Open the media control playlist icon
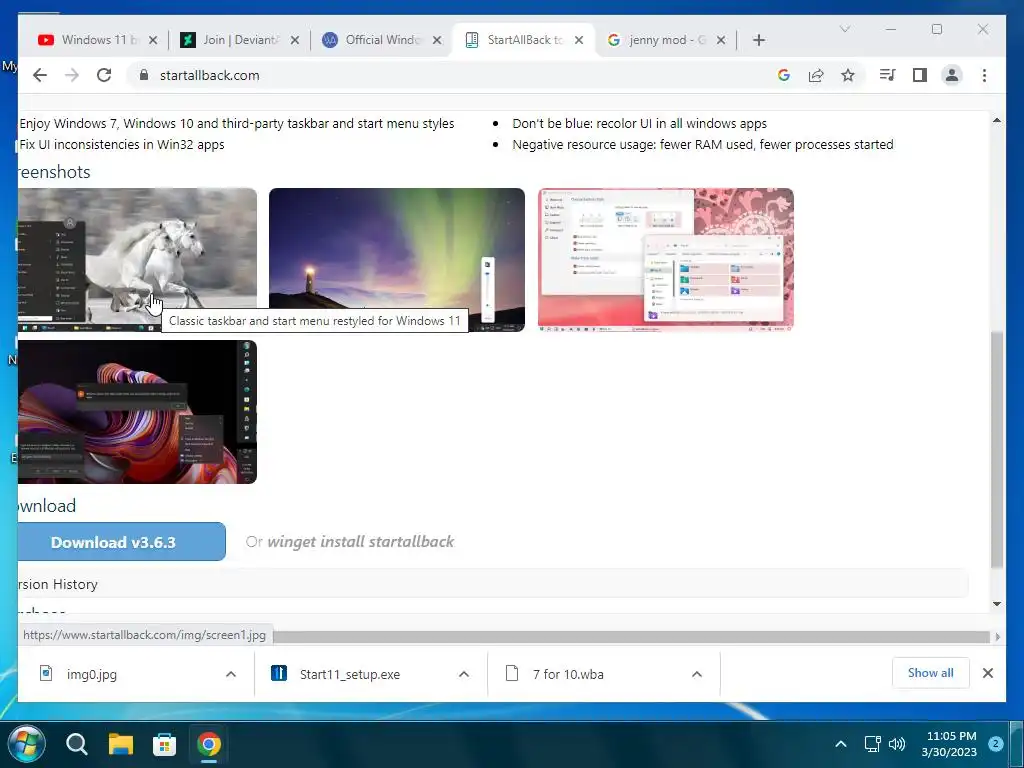Screen dimensions: 1024x768 click(x=887, y=75)
